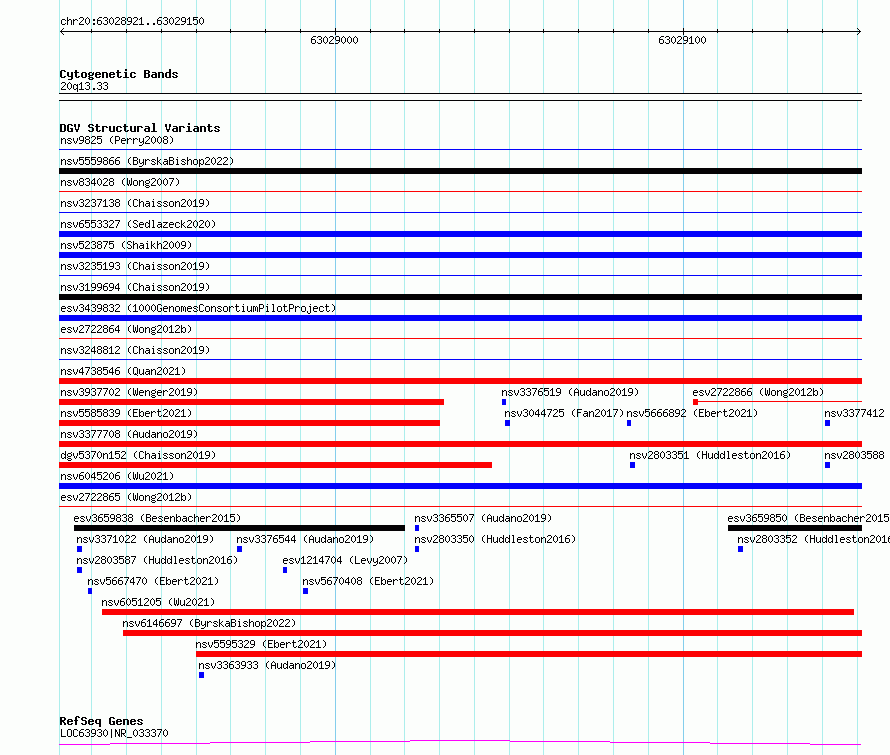Viewport: 890px width, 755px height.
Task: Click the nsv6045206 (Wu2021) label
Action: coord(117,476)
